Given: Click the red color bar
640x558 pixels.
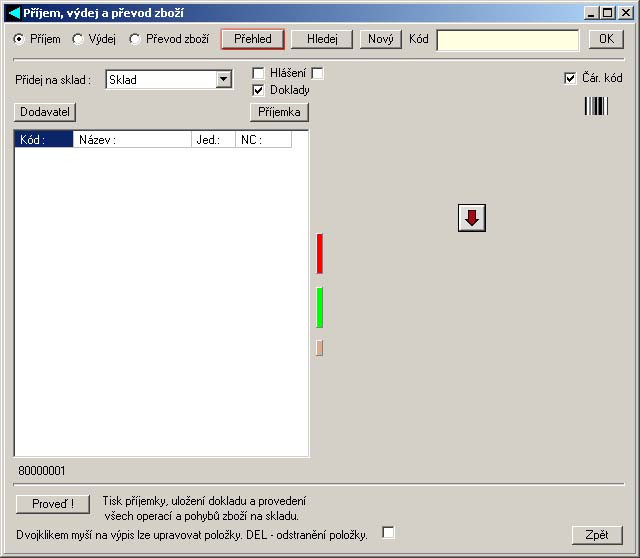Looking at the screenshot, I should [320, 253].
